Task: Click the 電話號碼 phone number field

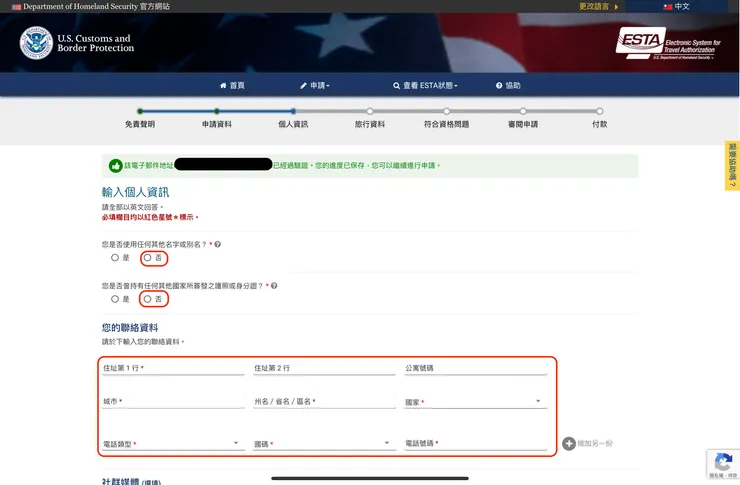Action: pos(476,443)
